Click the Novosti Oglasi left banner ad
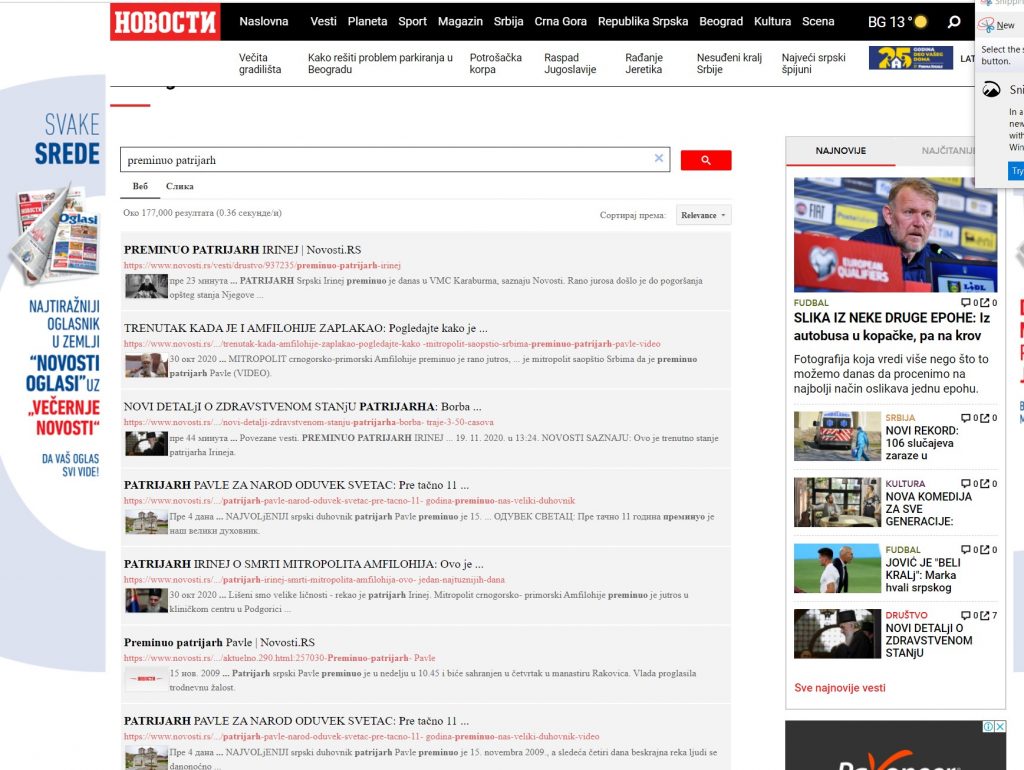 (53, 374)
